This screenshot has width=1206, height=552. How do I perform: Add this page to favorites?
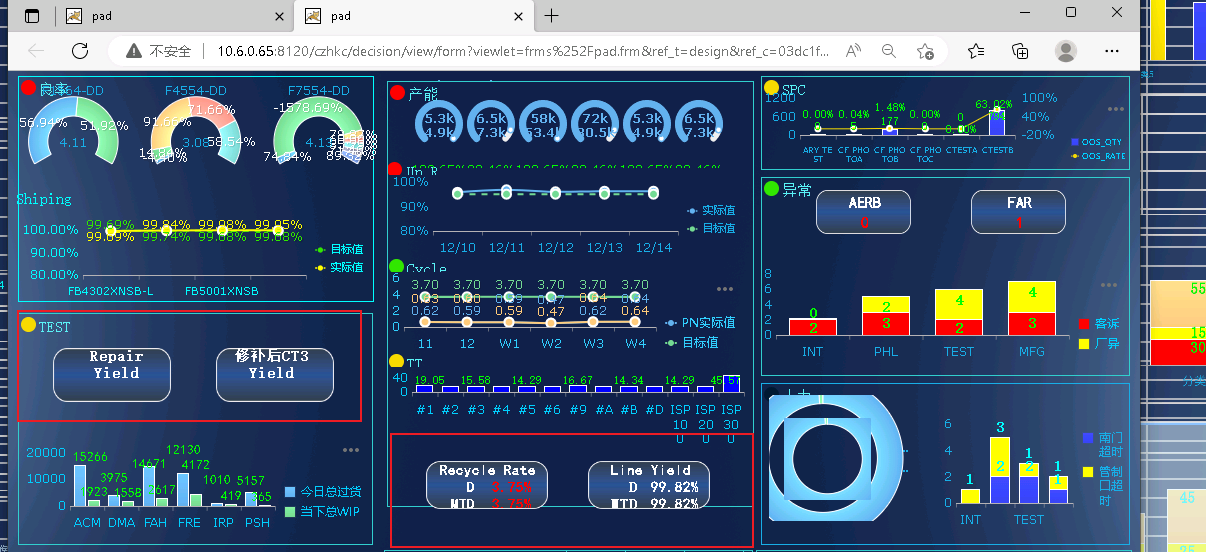coord(925,51)
